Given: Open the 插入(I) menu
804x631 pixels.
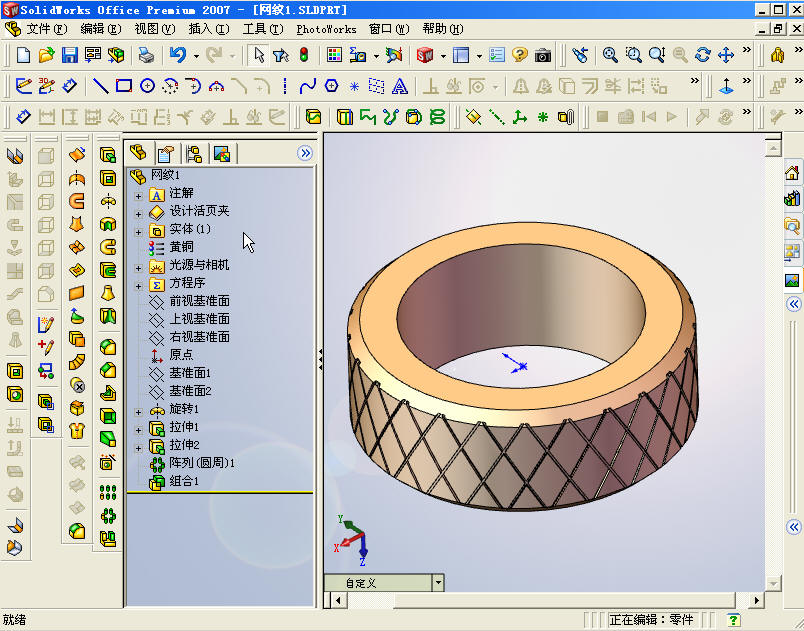Looking at the screenshot, I should click(x=209, y=29).
